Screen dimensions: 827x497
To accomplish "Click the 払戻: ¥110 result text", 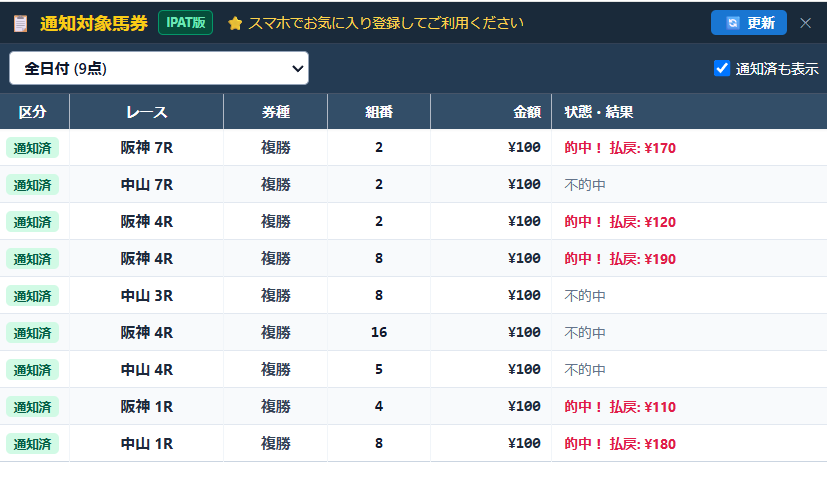I will 642,407.
